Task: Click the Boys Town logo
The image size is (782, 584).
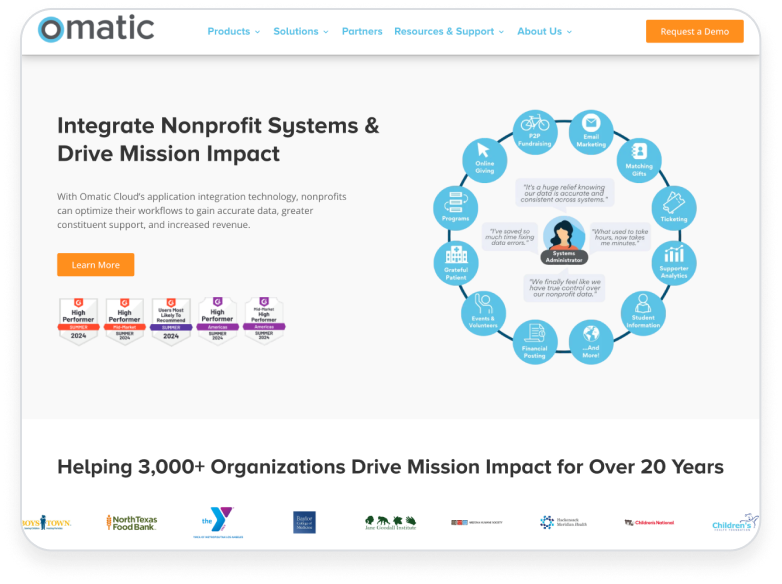Action: 46,523
